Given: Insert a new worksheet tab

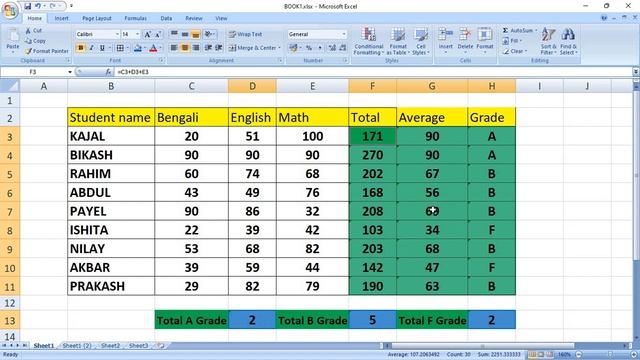Looking at the screenshot, I should pyautogui.click(x=160, y=346).
